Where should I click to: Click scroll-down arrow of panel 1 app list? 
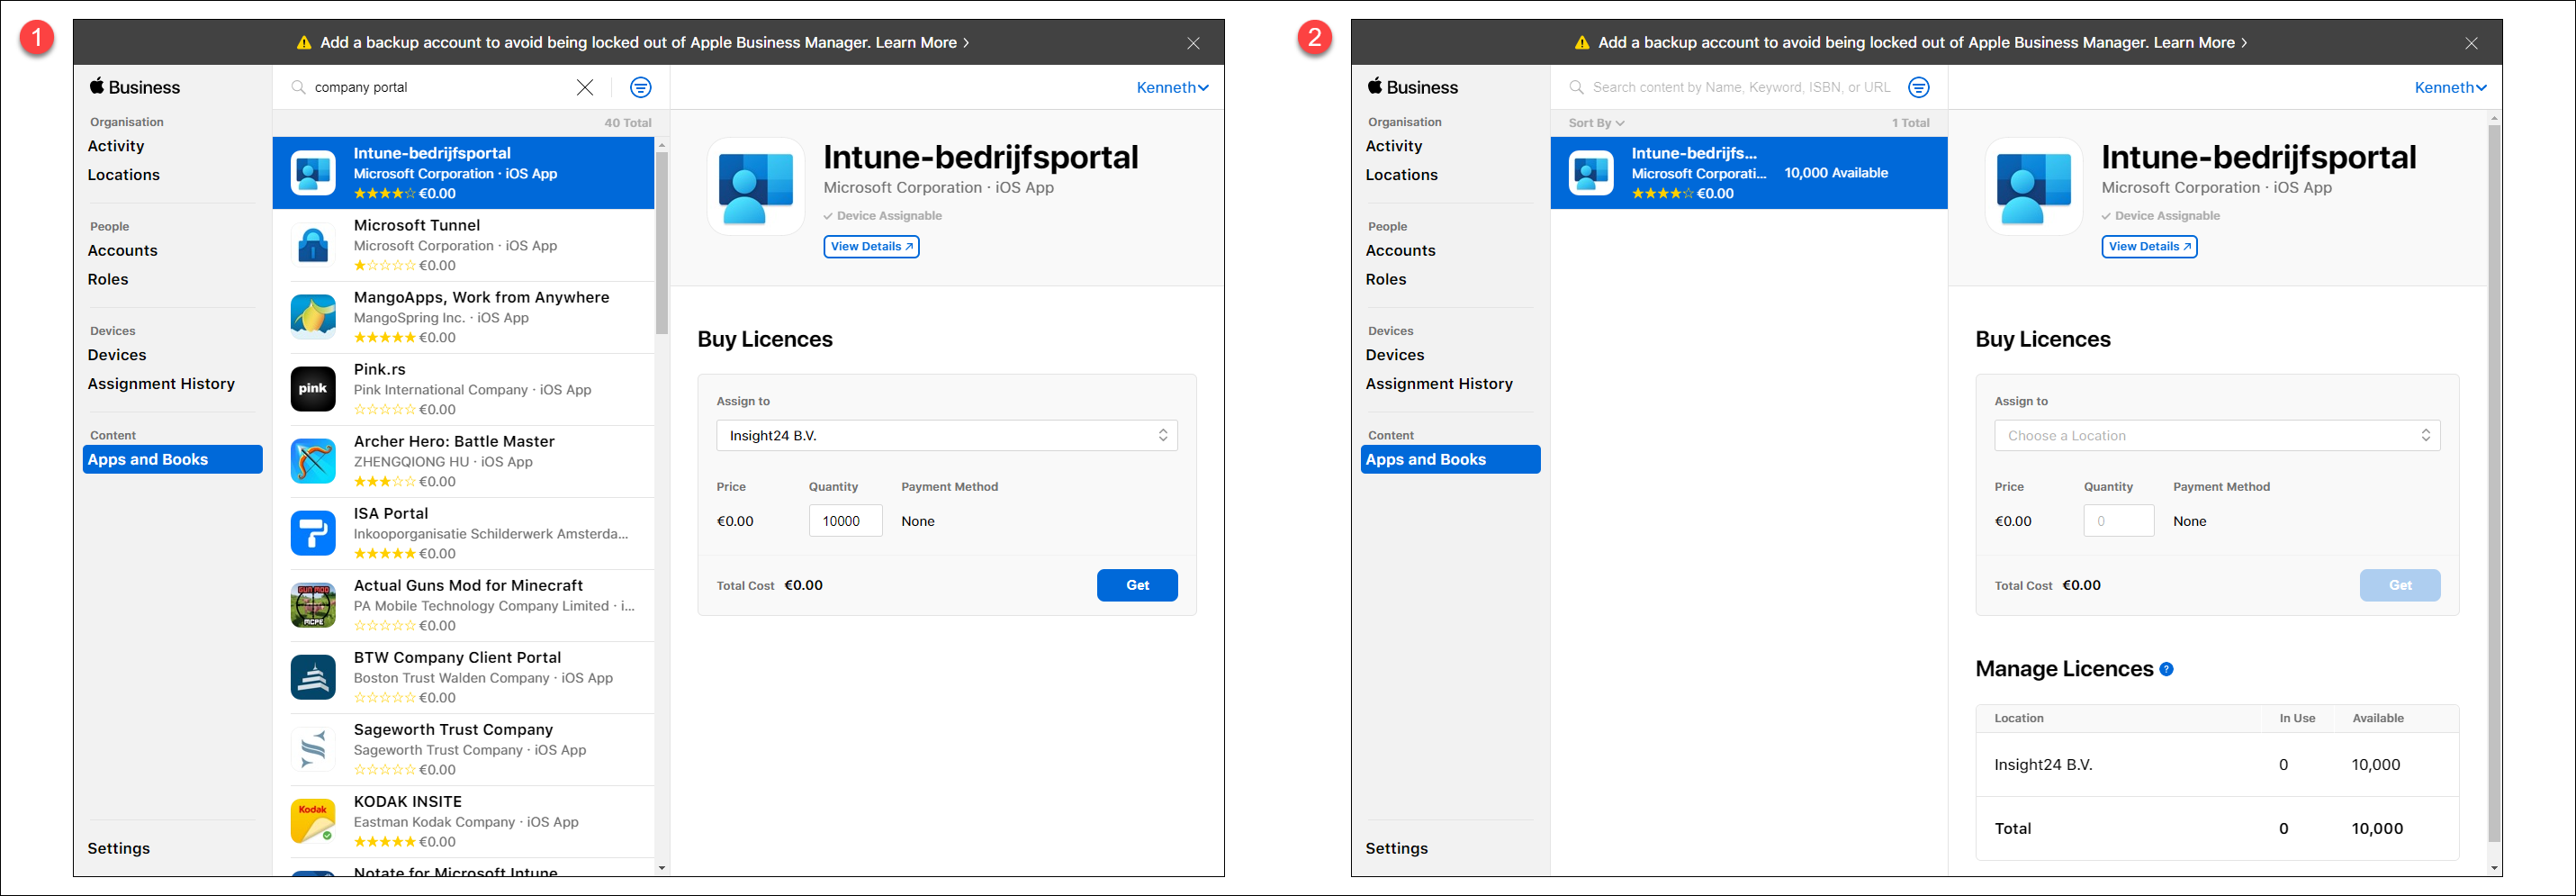tap(662, 868)
